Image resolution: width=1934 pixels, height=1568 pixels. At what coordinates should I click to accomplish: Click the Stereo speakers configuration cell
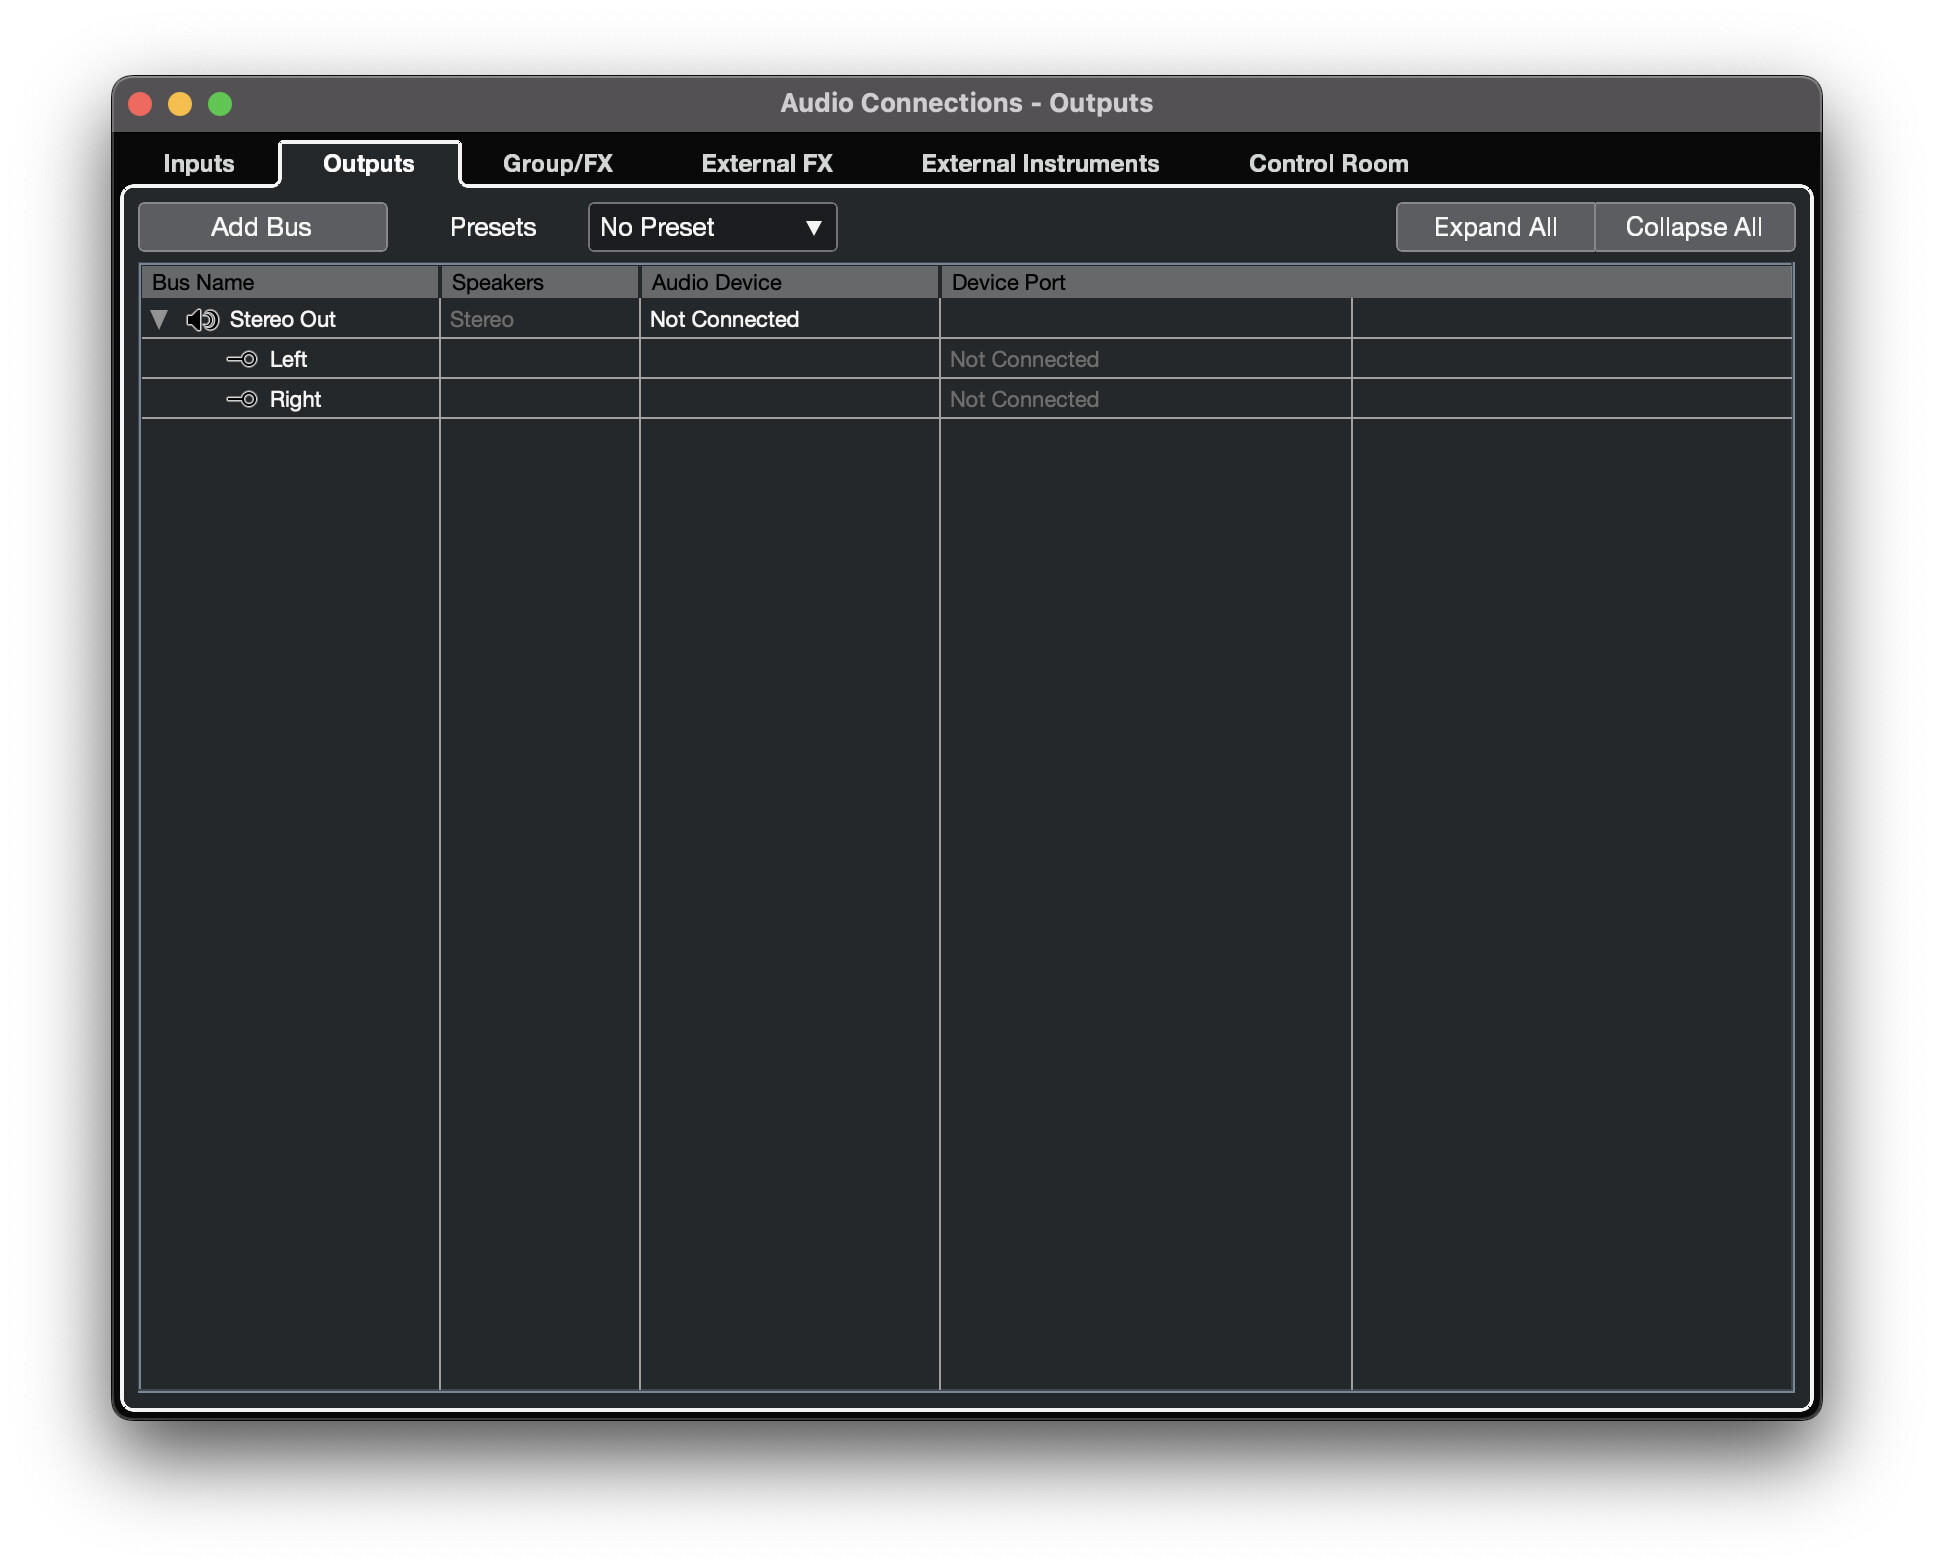(482, 320)
